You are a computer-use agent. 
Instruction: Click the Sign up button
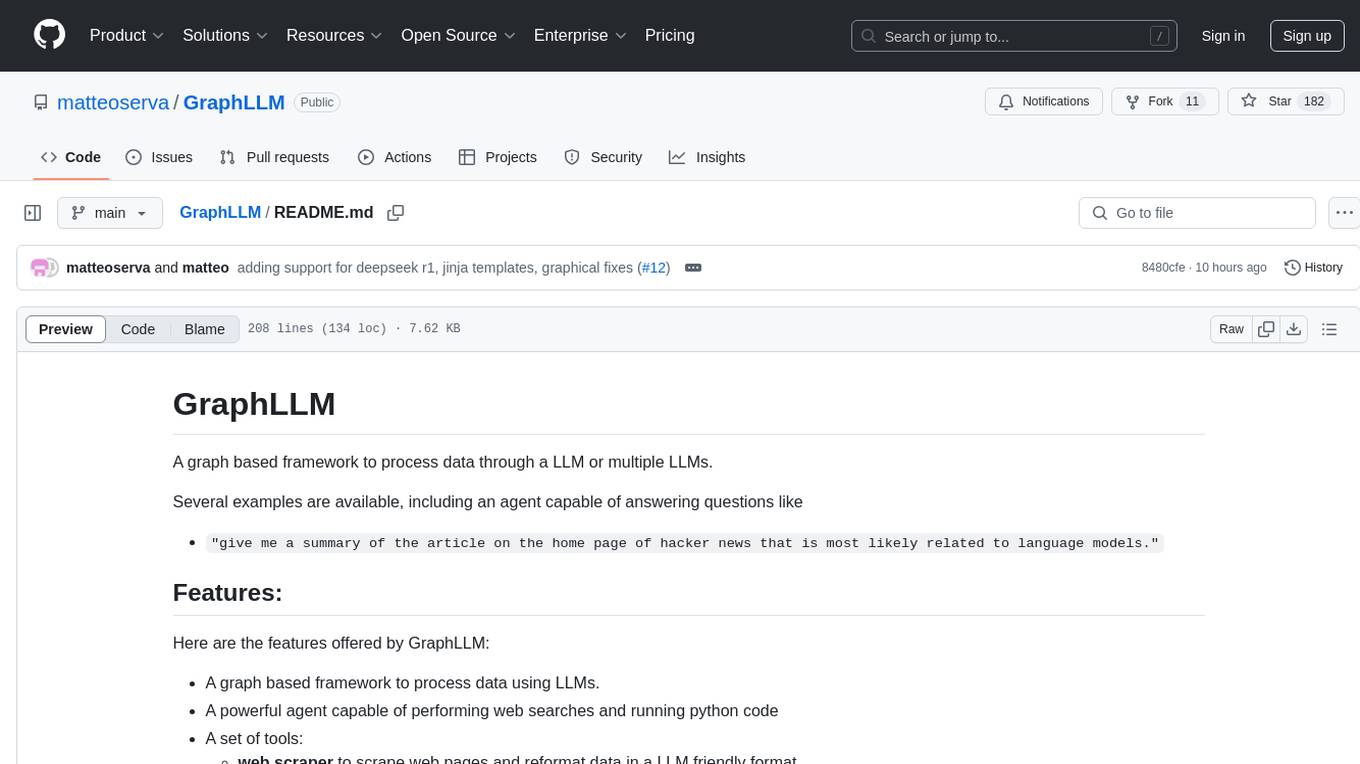pyautogui.click(x=1306, y=35)
